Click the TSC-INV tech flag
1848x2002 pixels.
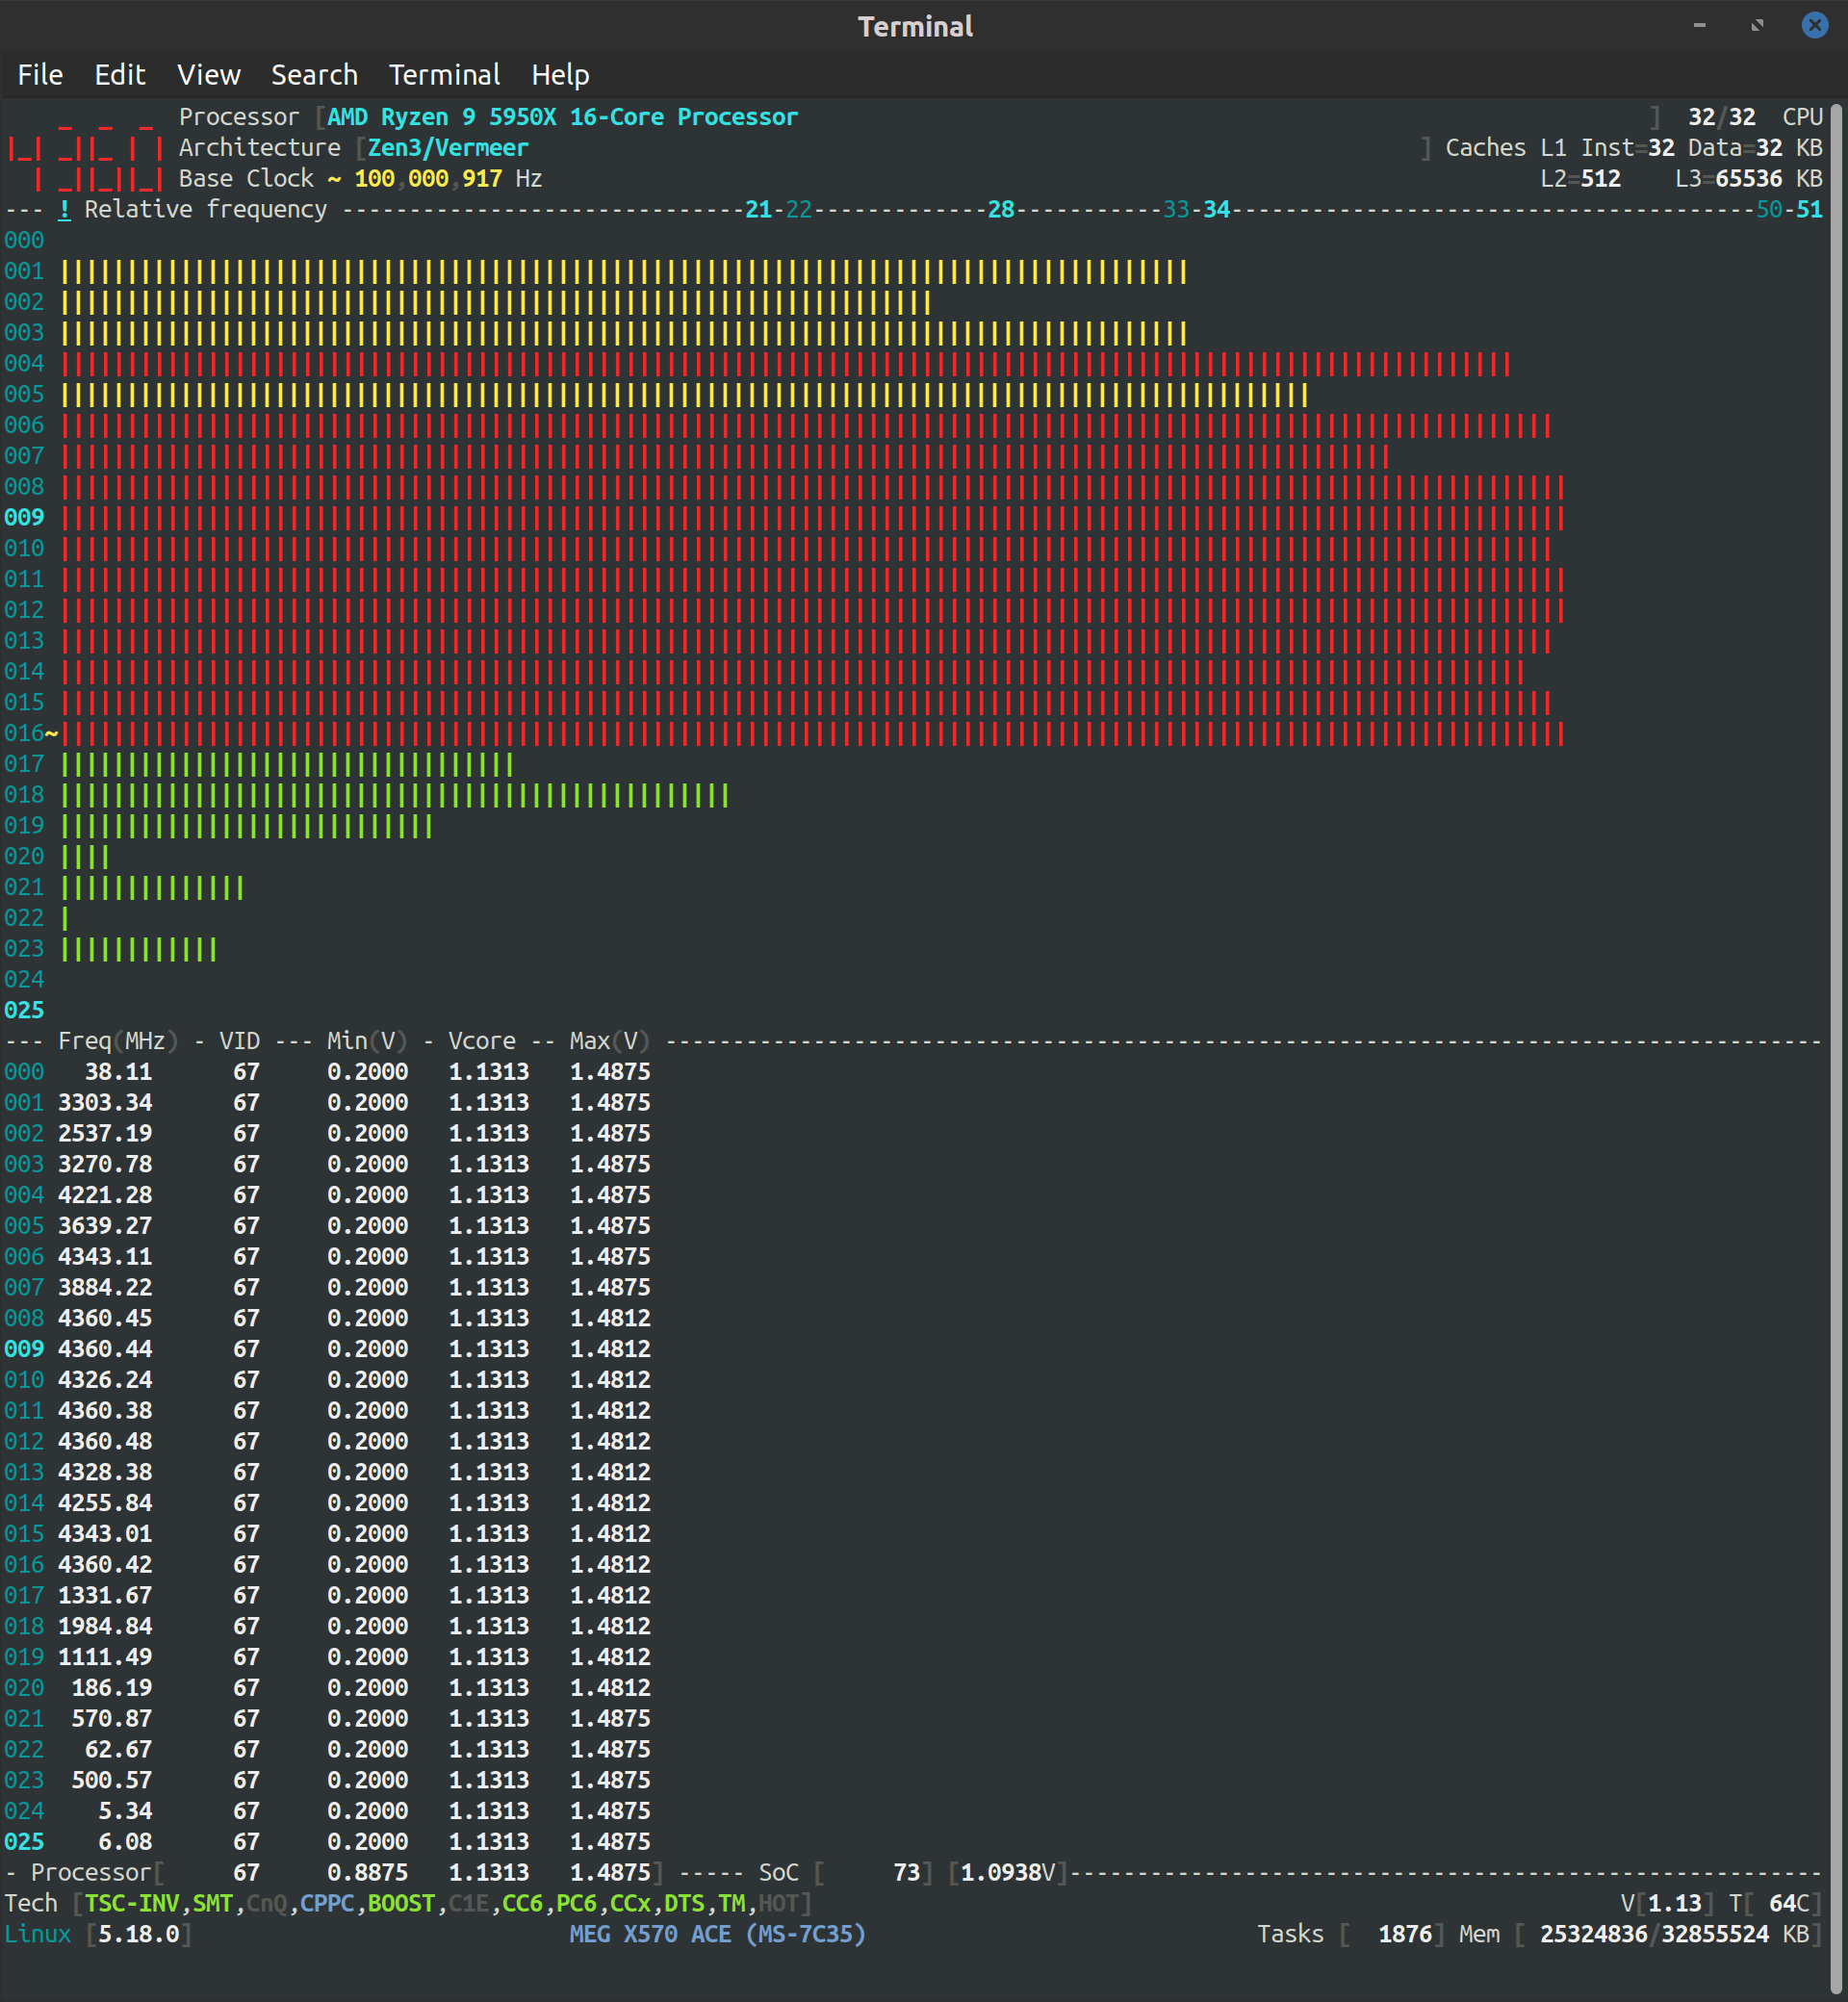tap(132, 1903)
